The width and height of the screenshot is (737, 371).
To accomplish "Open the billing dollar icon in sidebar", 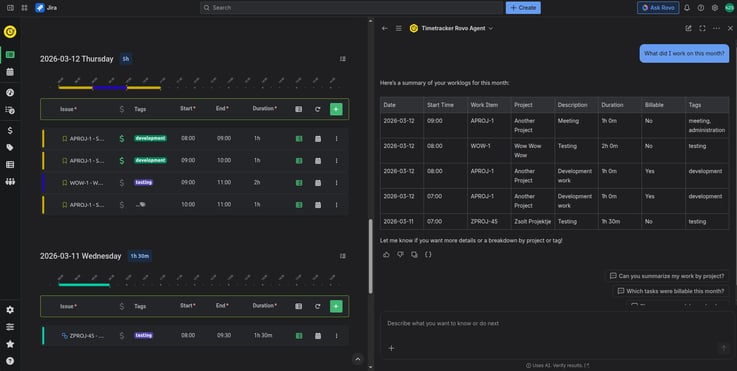I will coord(10,130).
